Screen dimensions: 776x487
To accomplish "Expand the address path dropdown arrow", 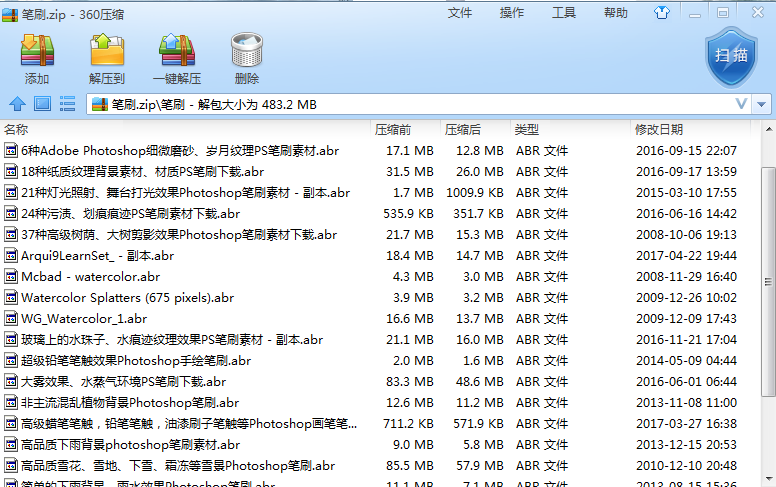I will coord(763,104).
